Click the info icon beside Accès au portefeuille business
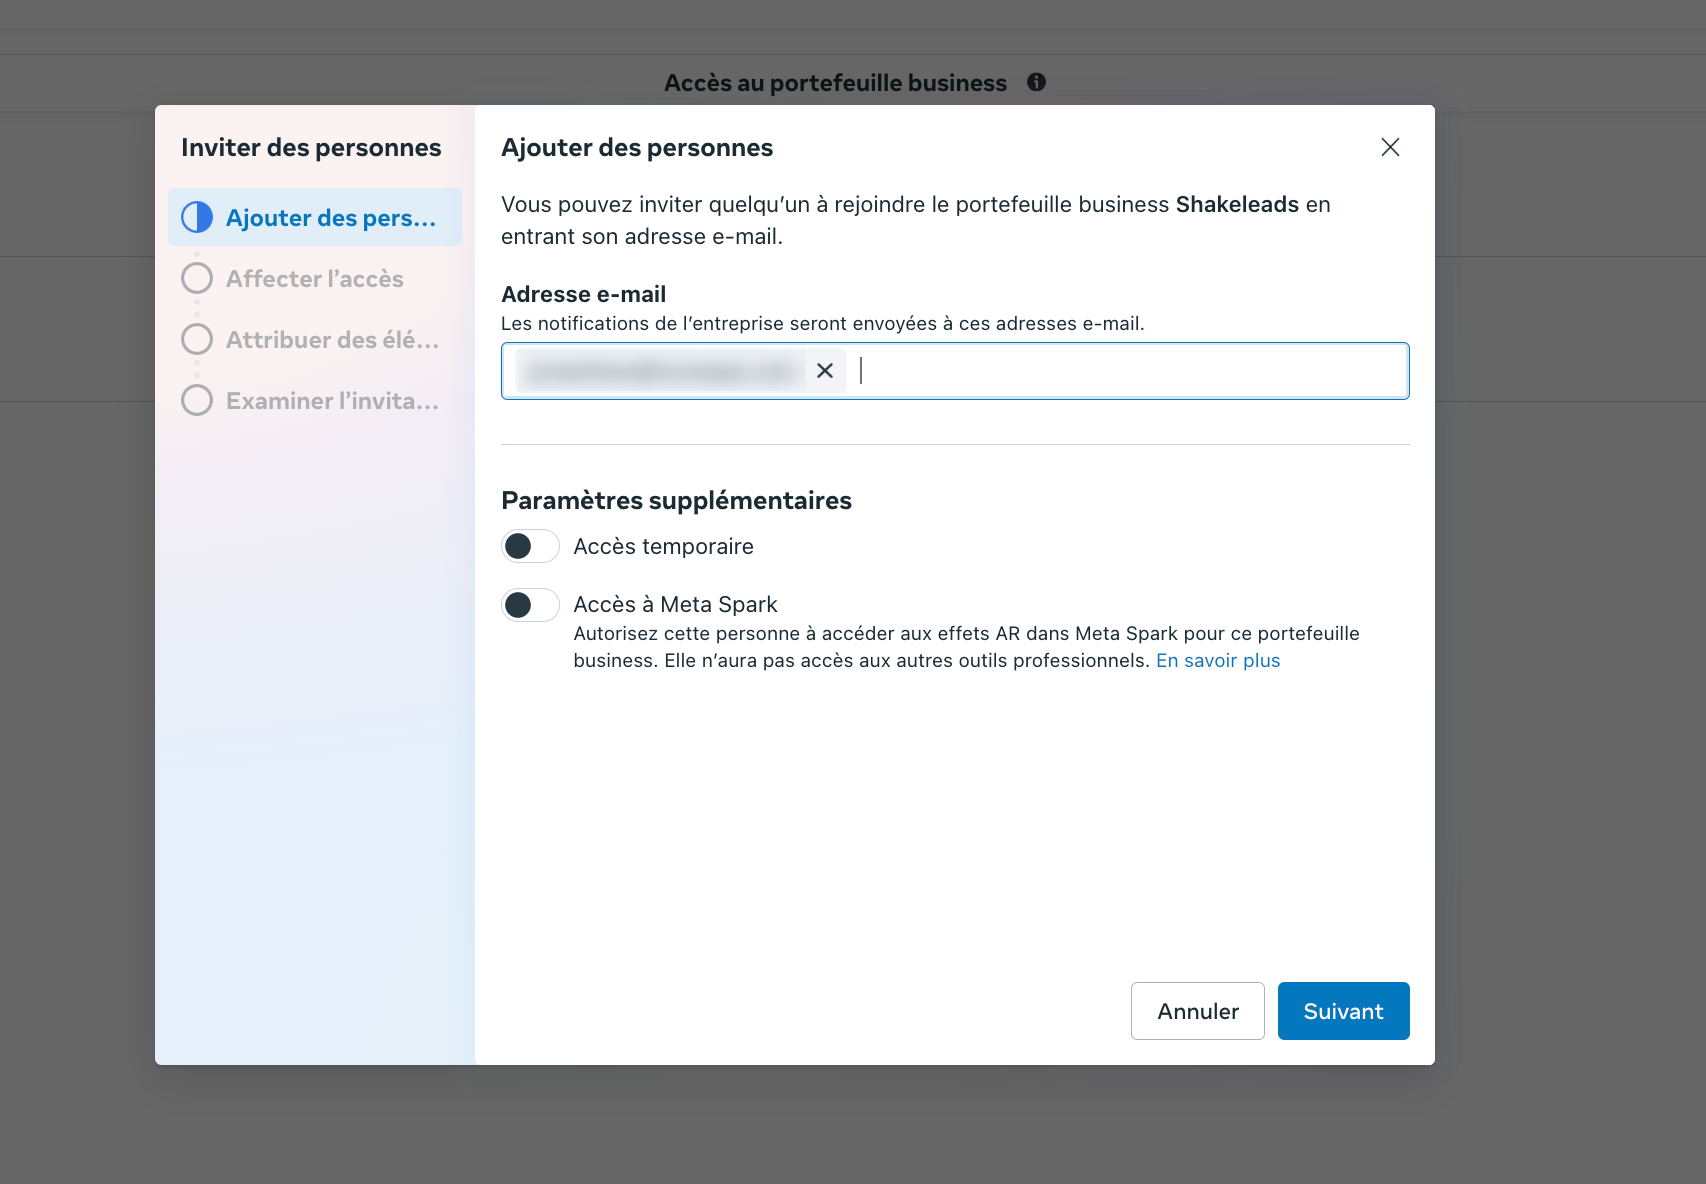Screen dimensions: 1706x1184 [1036, 82]
